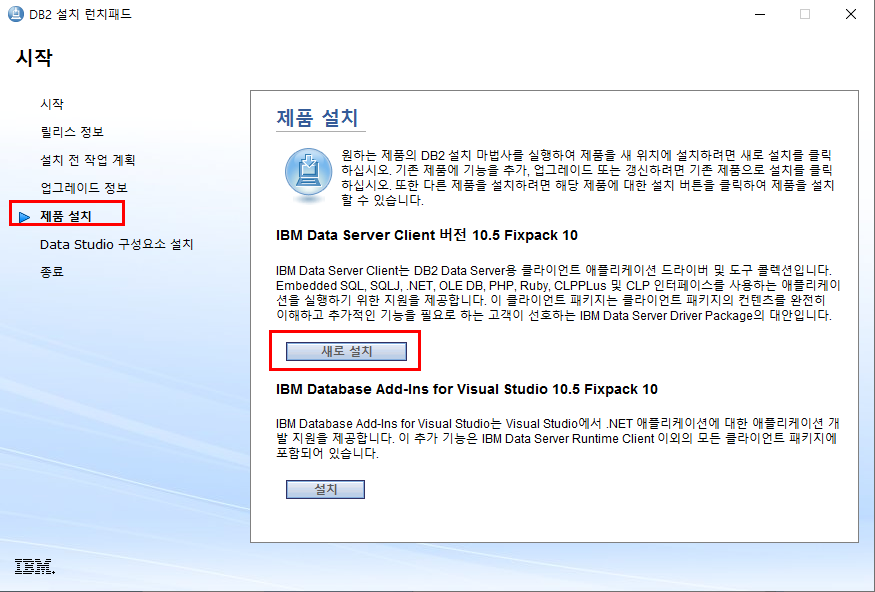Click the IBM Database Add-Ins for Visual Studio heading
This screenshot has height=592, width=875.
[x=467, y=389]
